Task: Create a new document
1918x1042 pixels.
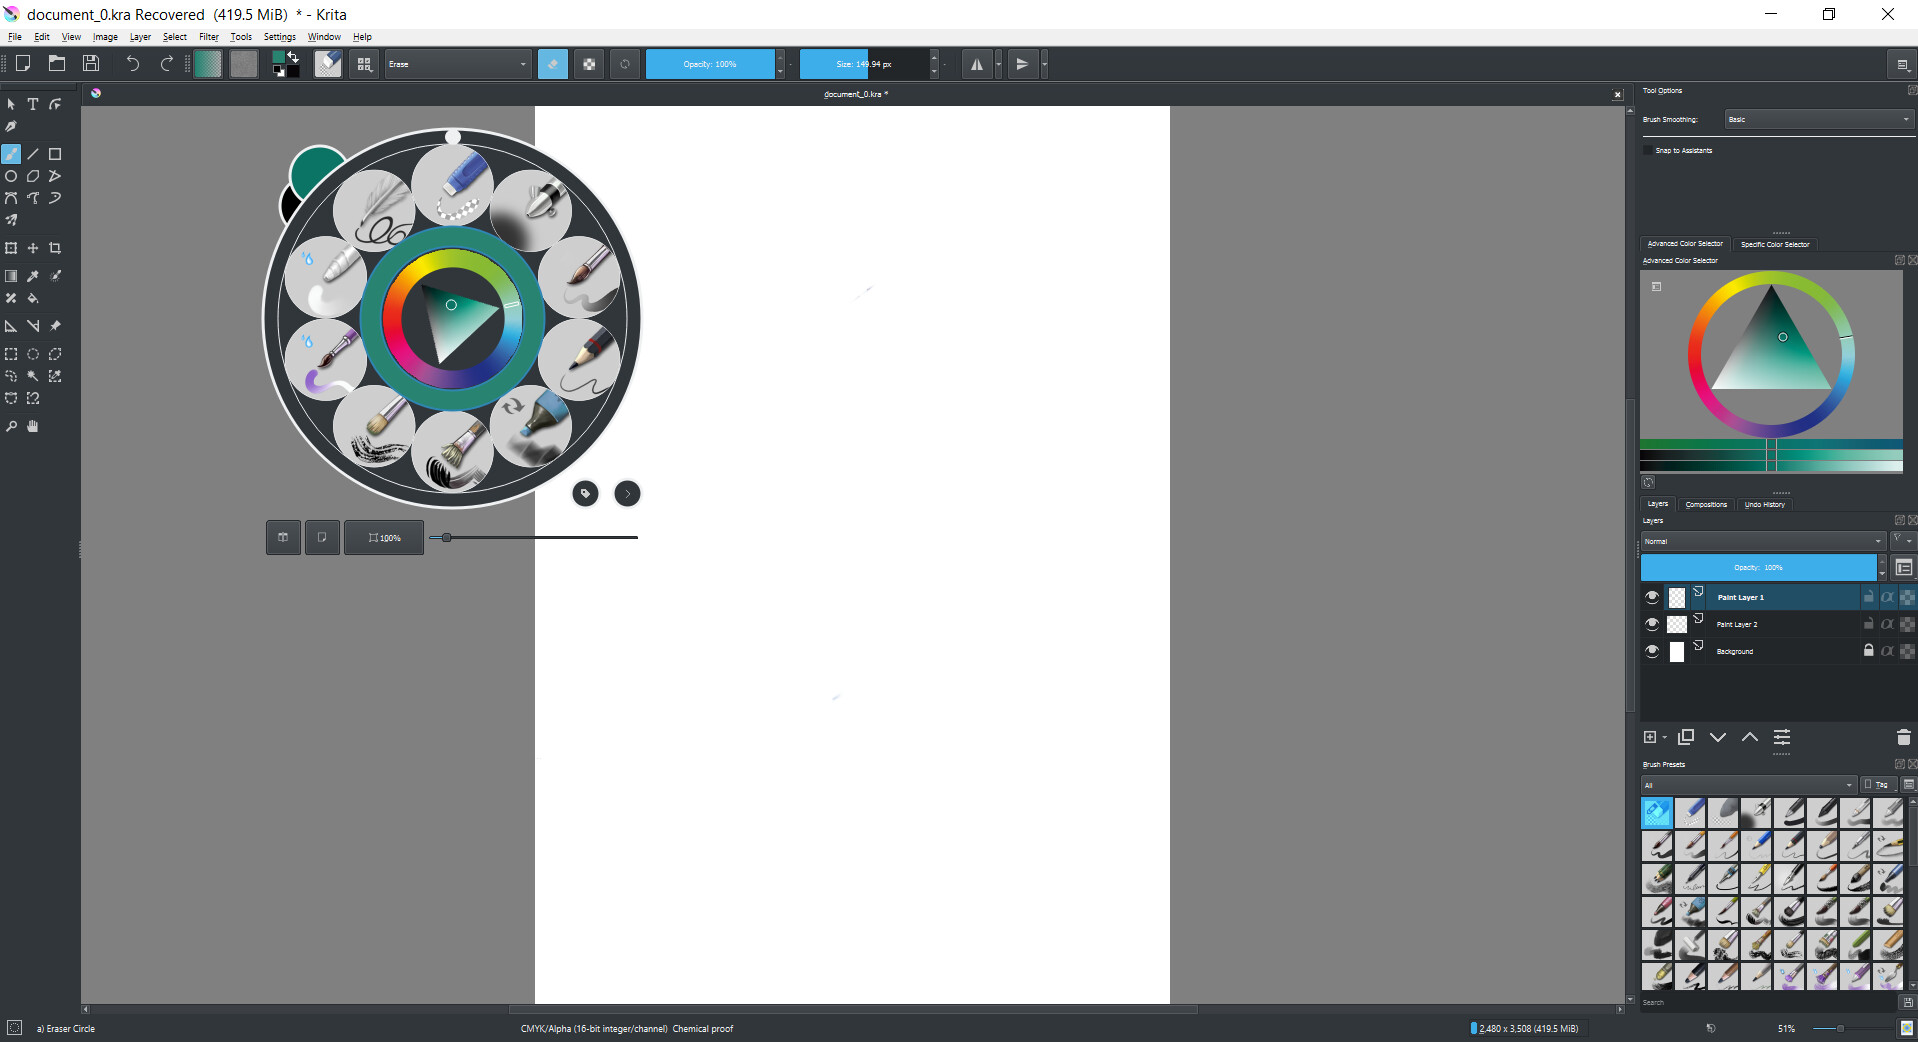Action: tap(23, 64)
